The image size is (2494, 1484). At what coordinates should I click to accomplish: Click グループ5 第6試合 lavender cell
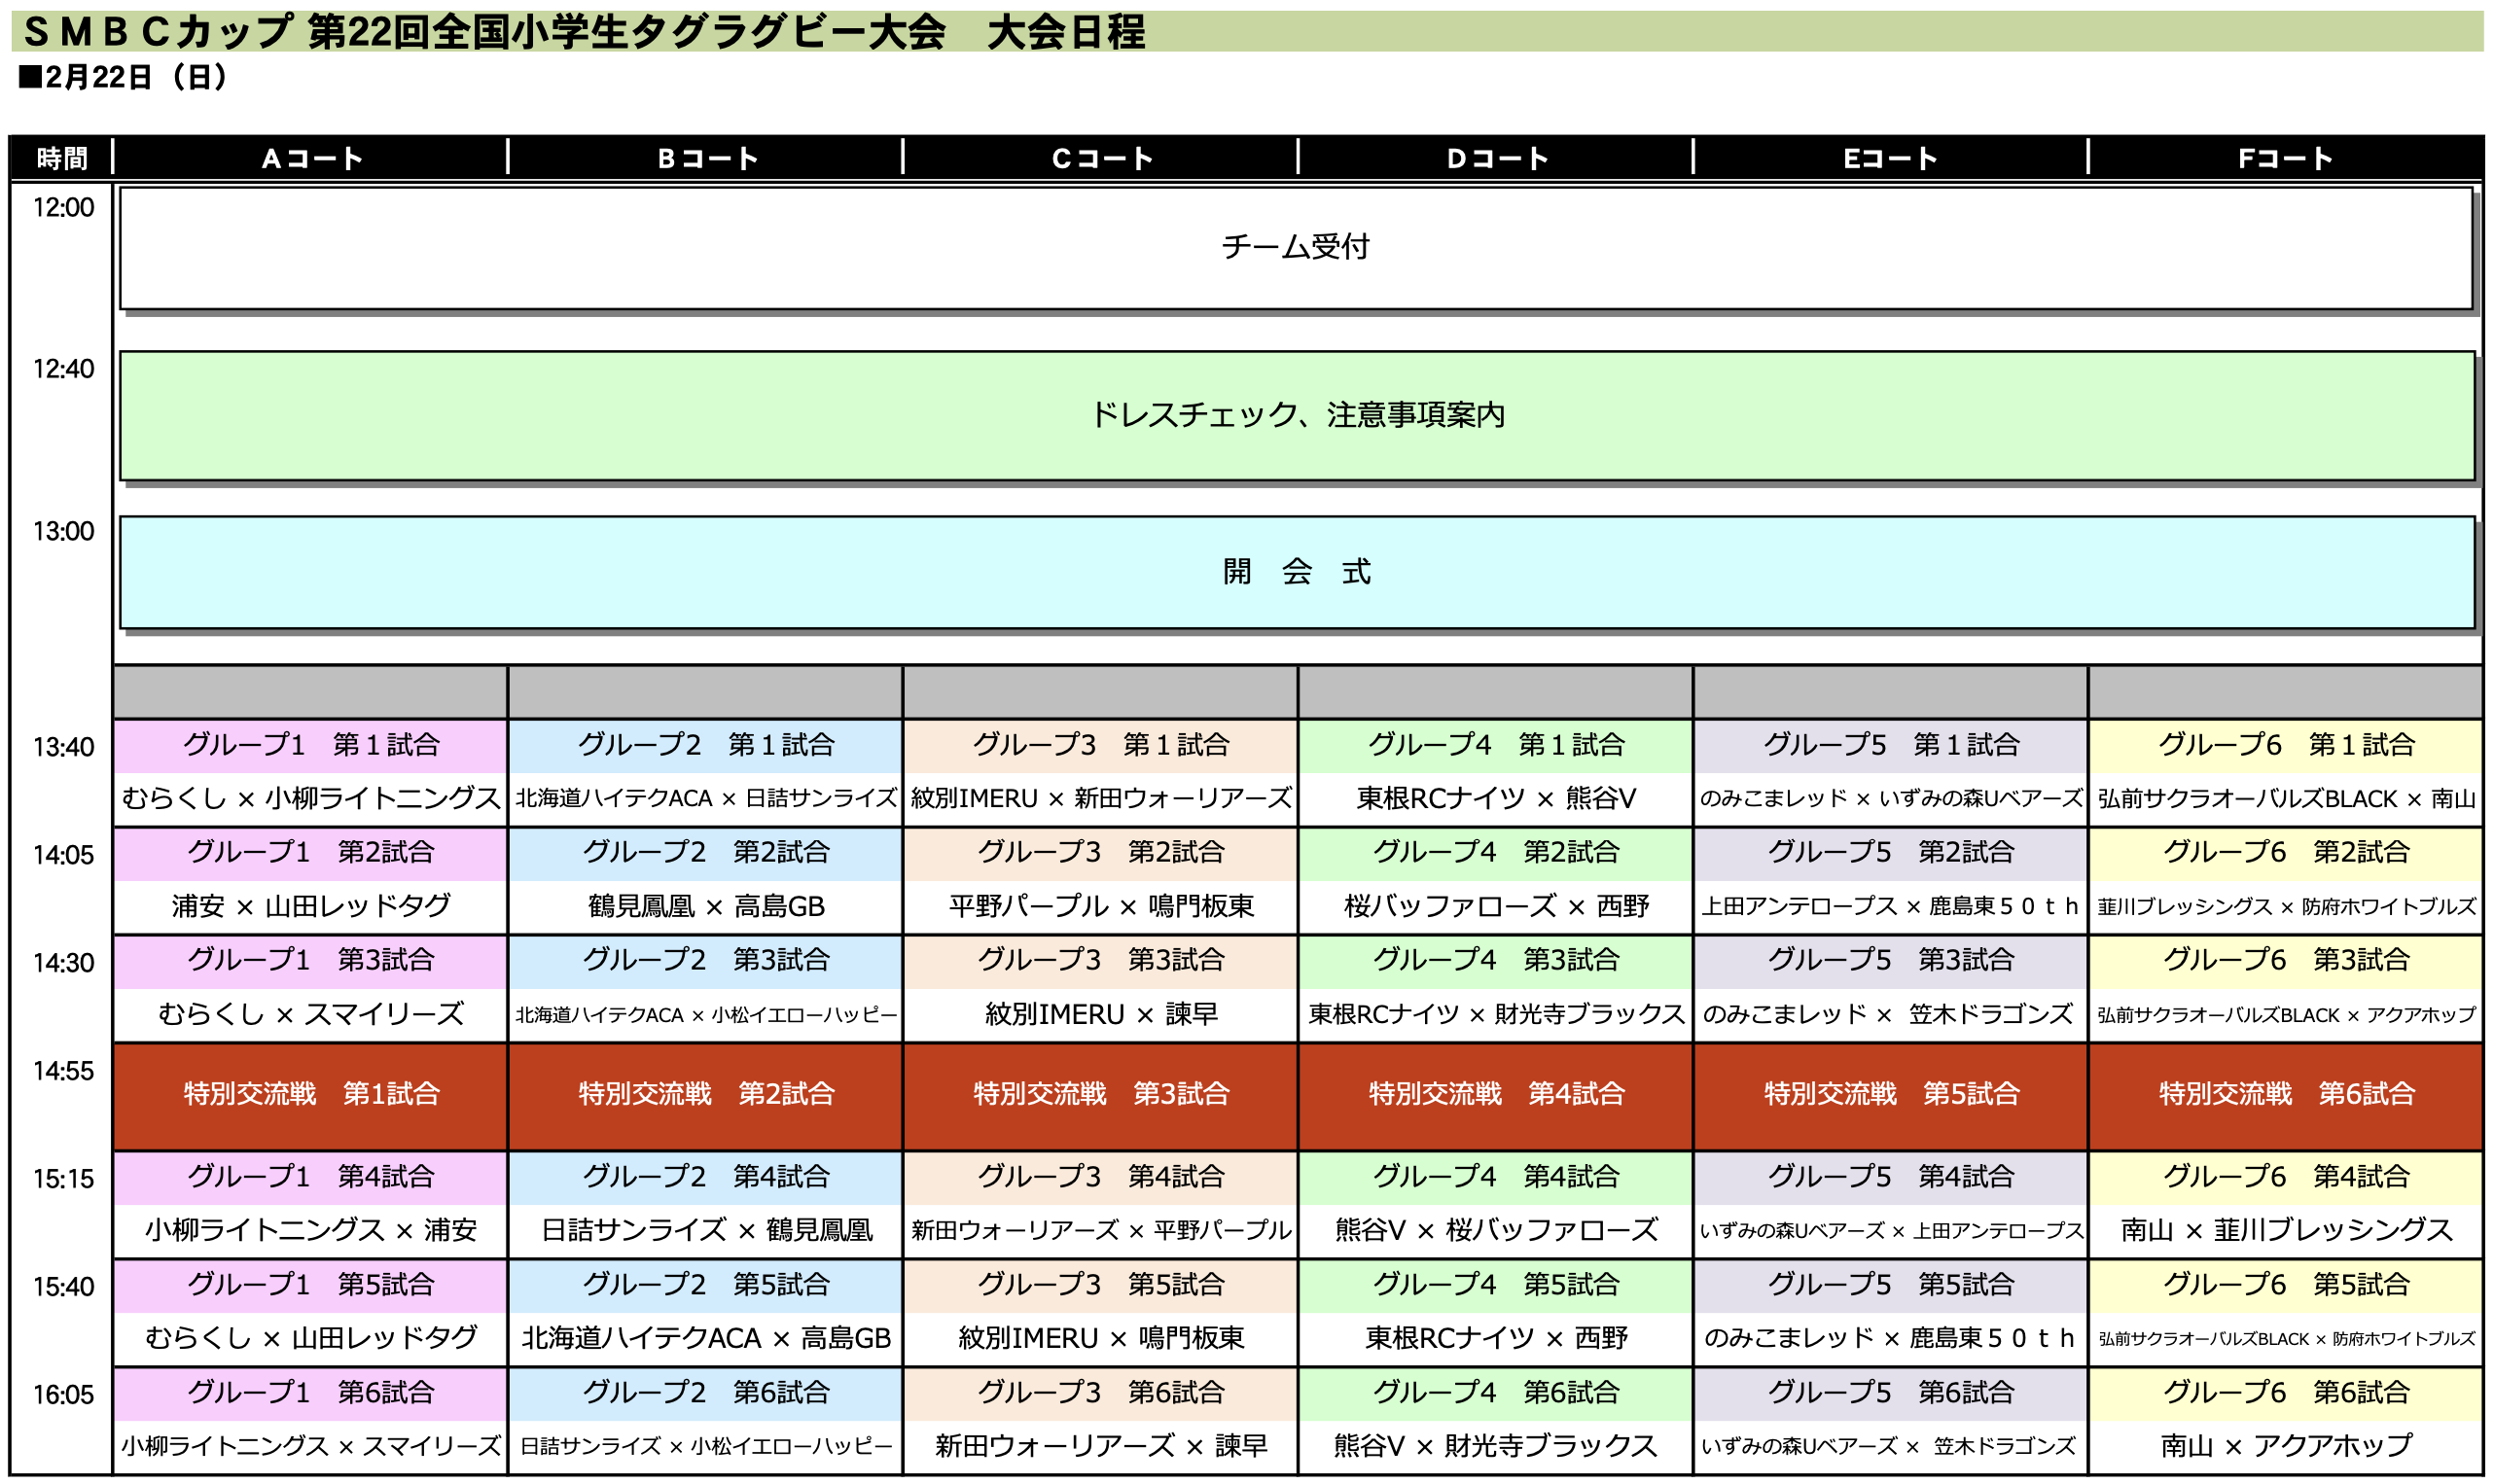1889,1392
